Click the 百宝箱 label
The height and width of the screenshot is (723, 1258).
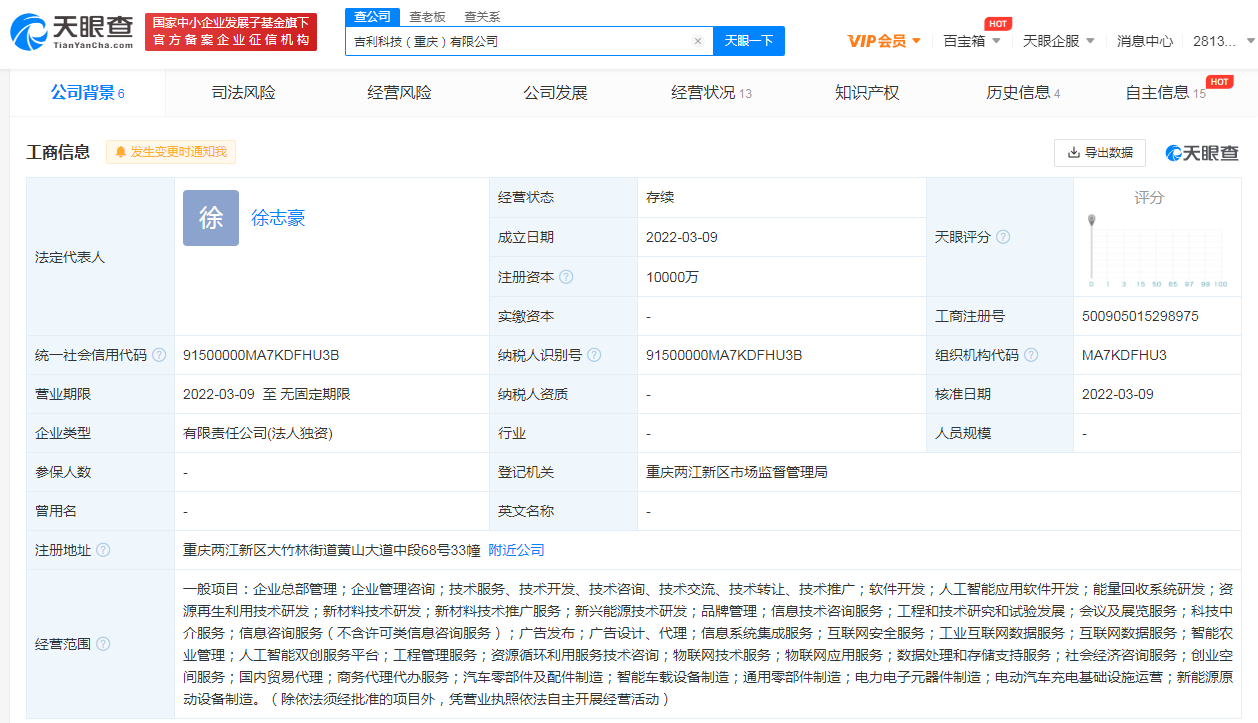pos(964,41)
